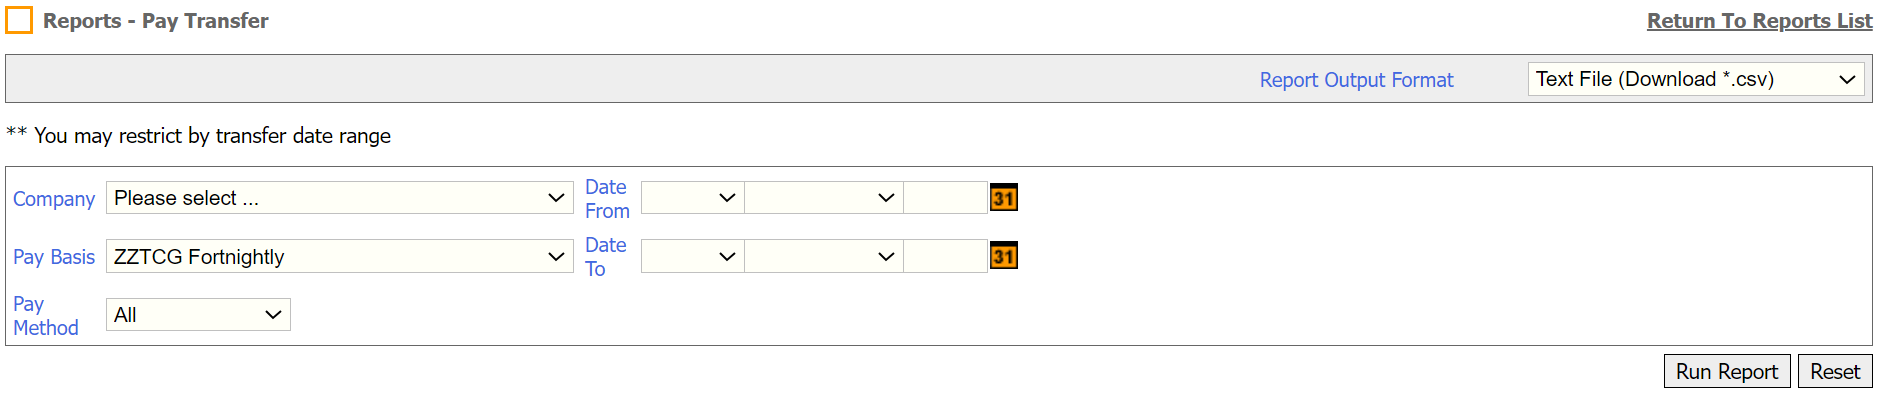The image size is (1882, 394).
Task: Expand the Report Output Format dropdown
Action: click(x=1696, y=79)
